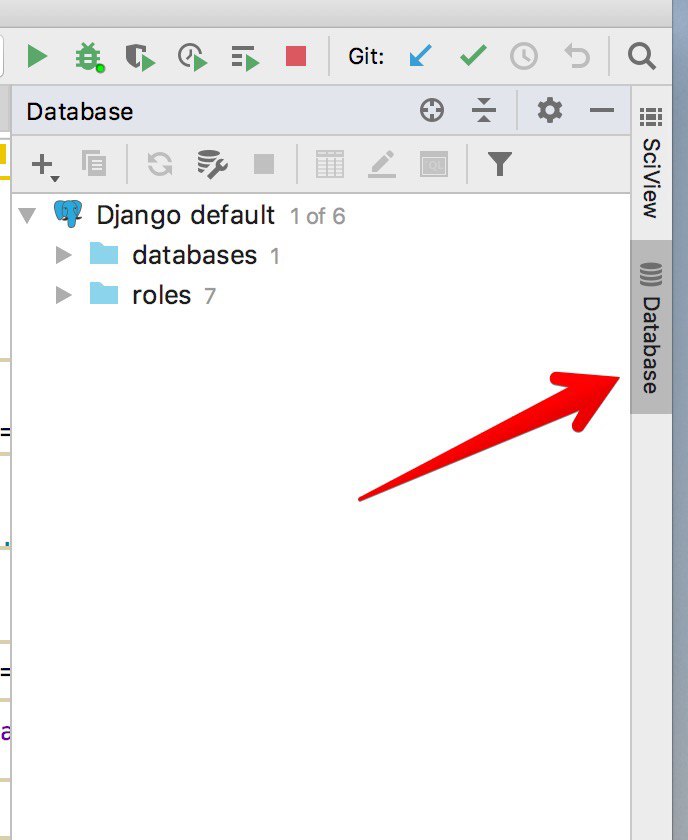Click the Git: toolbar label
This screenshot has width=688, height=840.
[367, 56]
